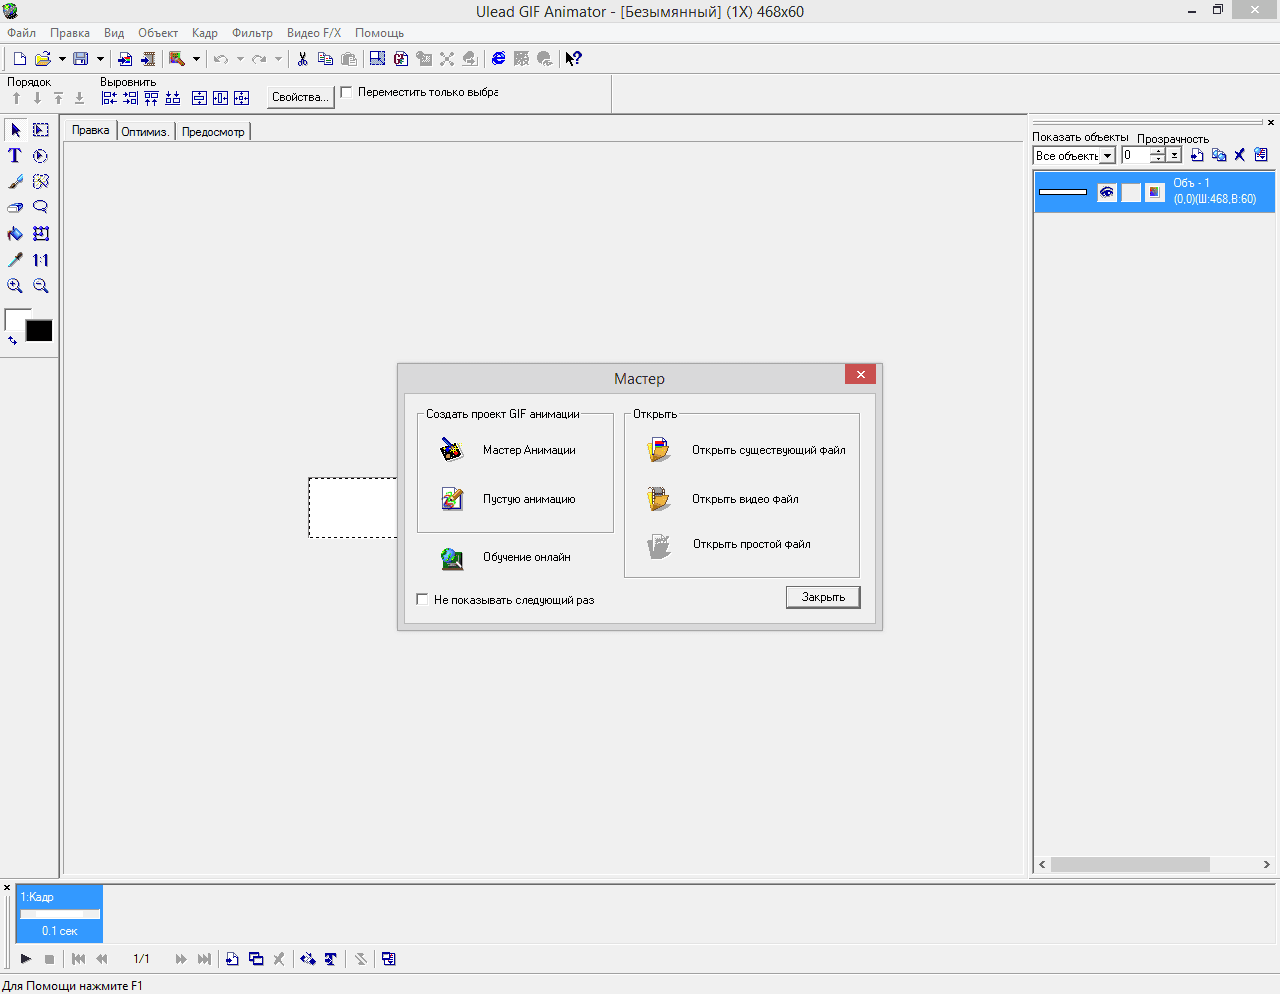1280x994 pixels.
Task: Click the Open file folder icon
Action: 43,59
